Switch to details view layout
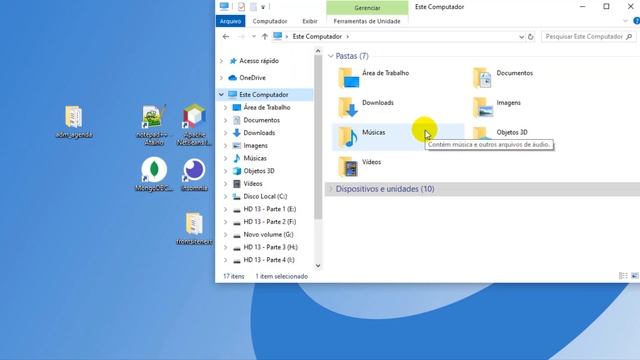 623,276
